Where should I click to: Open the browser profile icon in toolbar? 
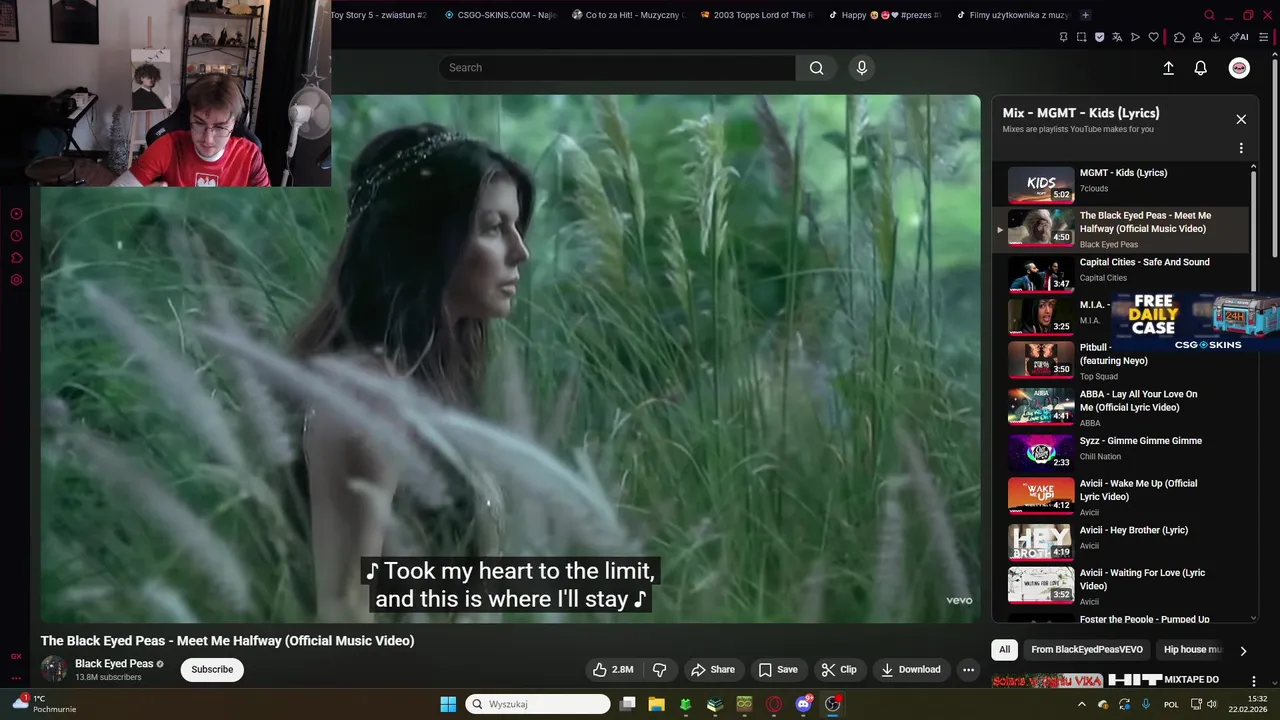point(1197,37)
